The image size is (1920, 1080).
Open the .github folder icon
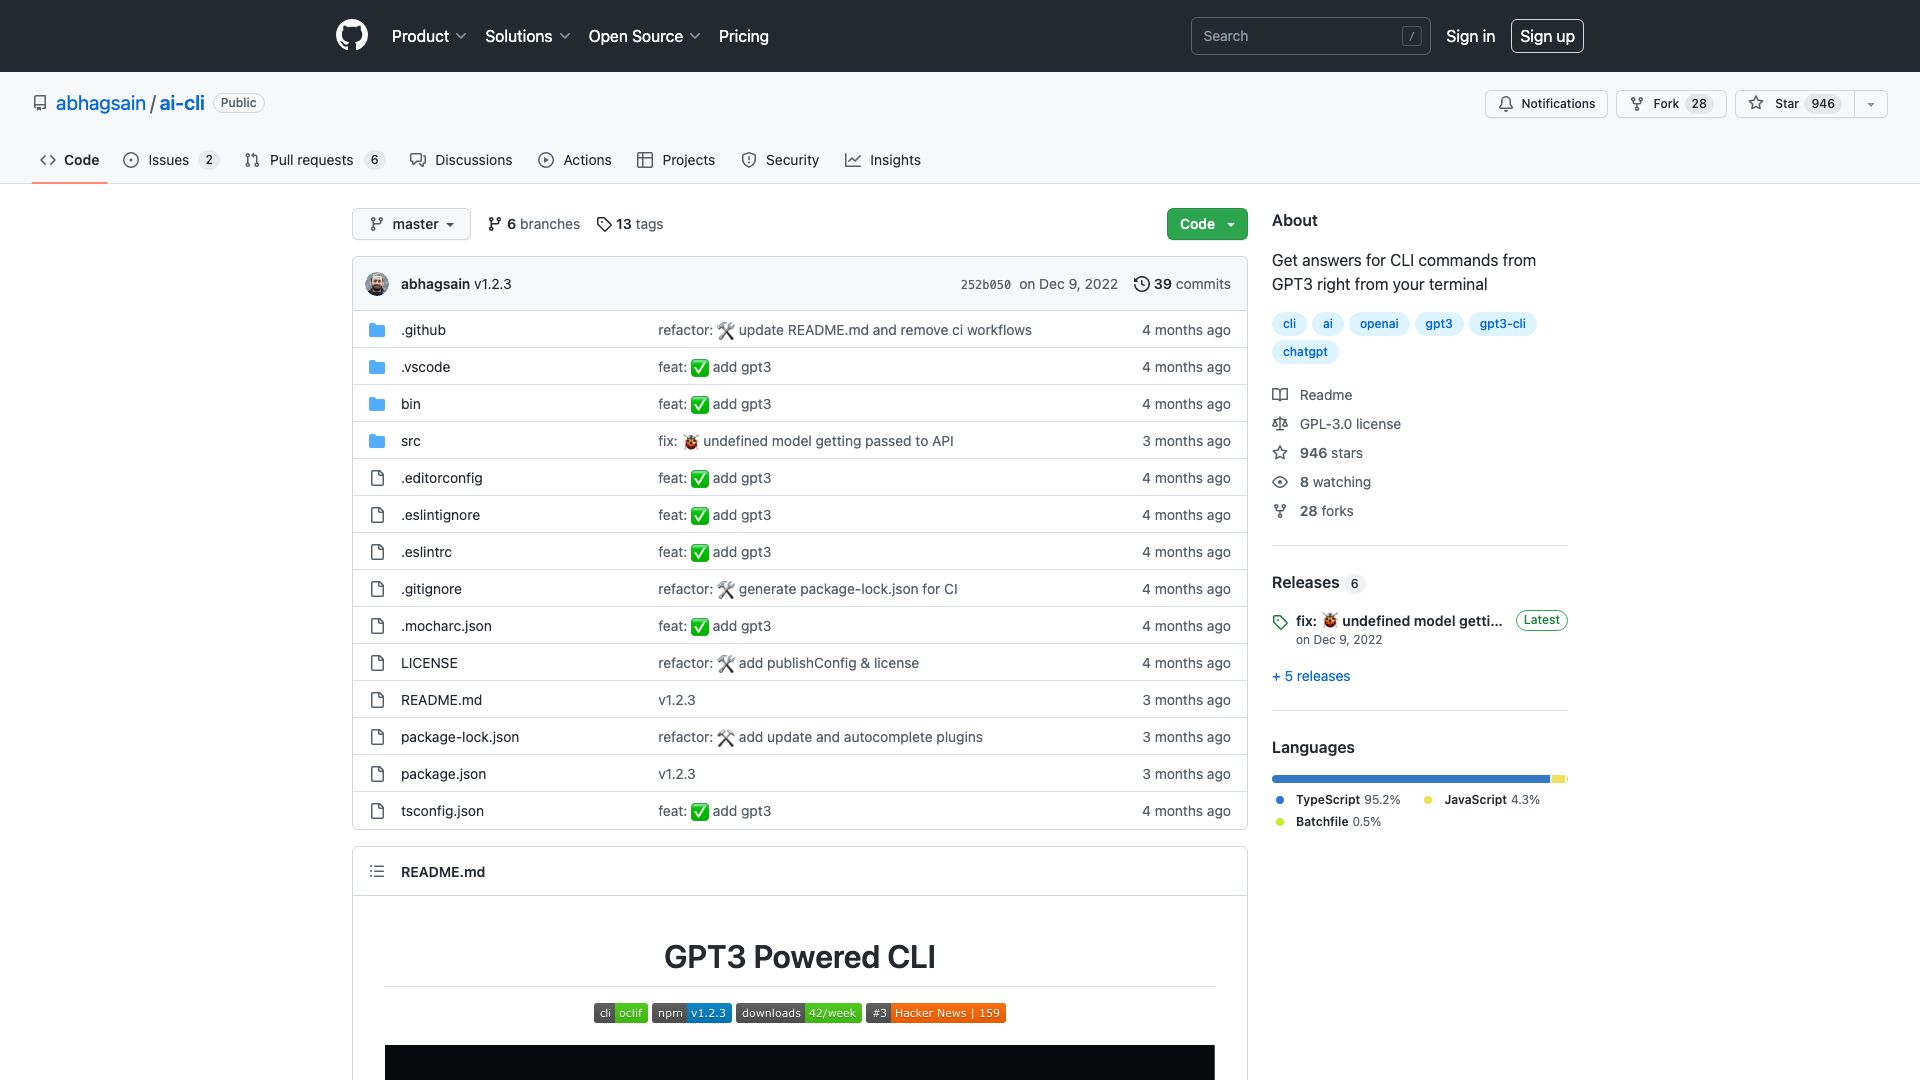tap(377, 330)
